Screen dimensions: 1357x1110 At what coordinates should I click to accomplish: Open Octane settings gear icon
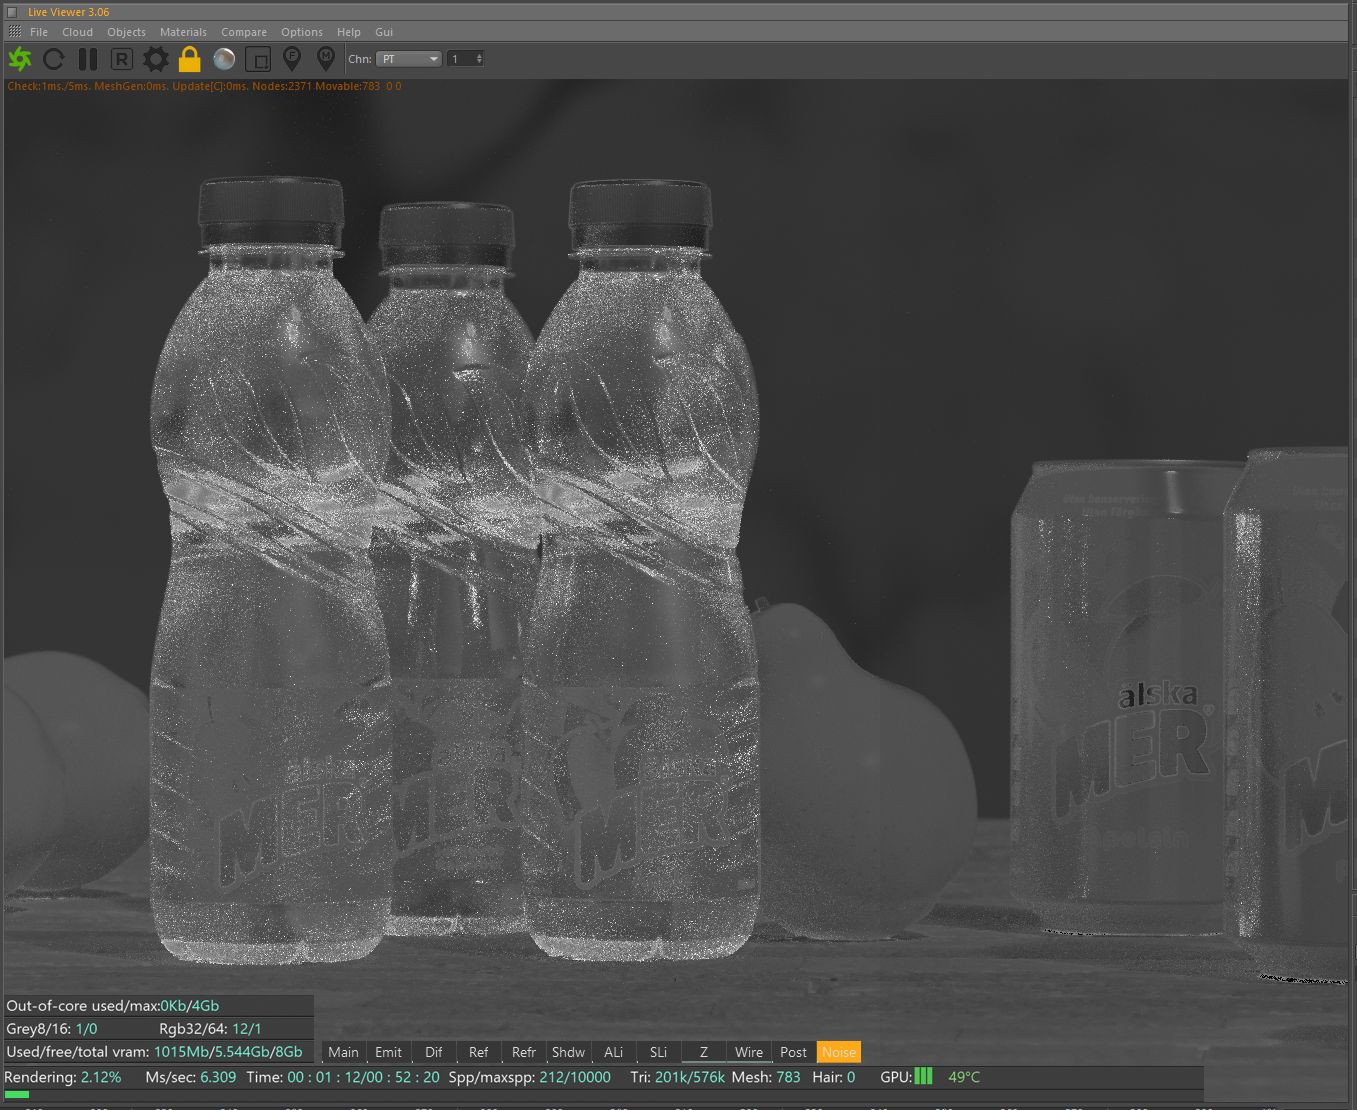156,59
